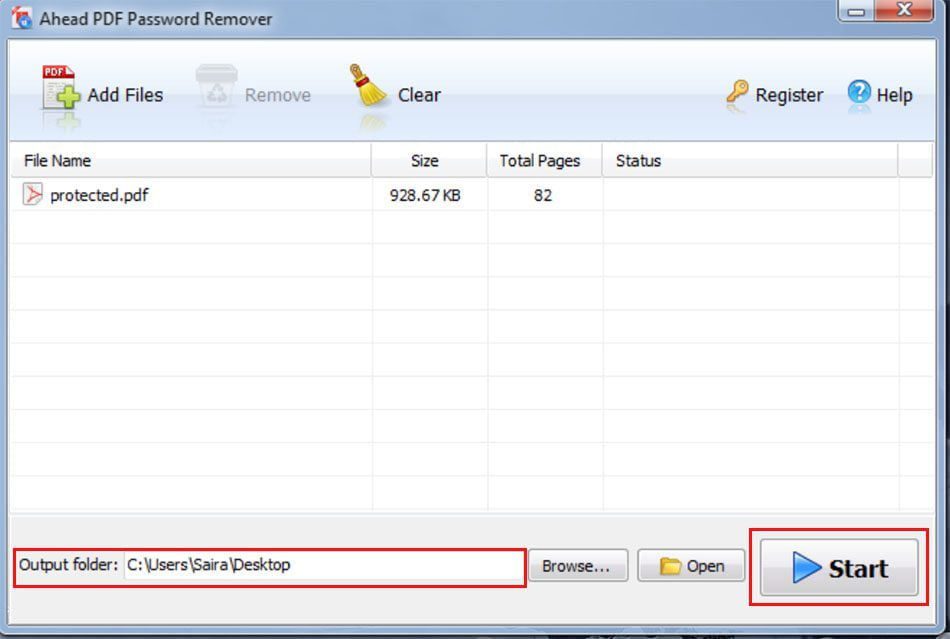The image size is (950, 639).
Task: Click the Remove toolbar label
Action: (x=277, y=95)
